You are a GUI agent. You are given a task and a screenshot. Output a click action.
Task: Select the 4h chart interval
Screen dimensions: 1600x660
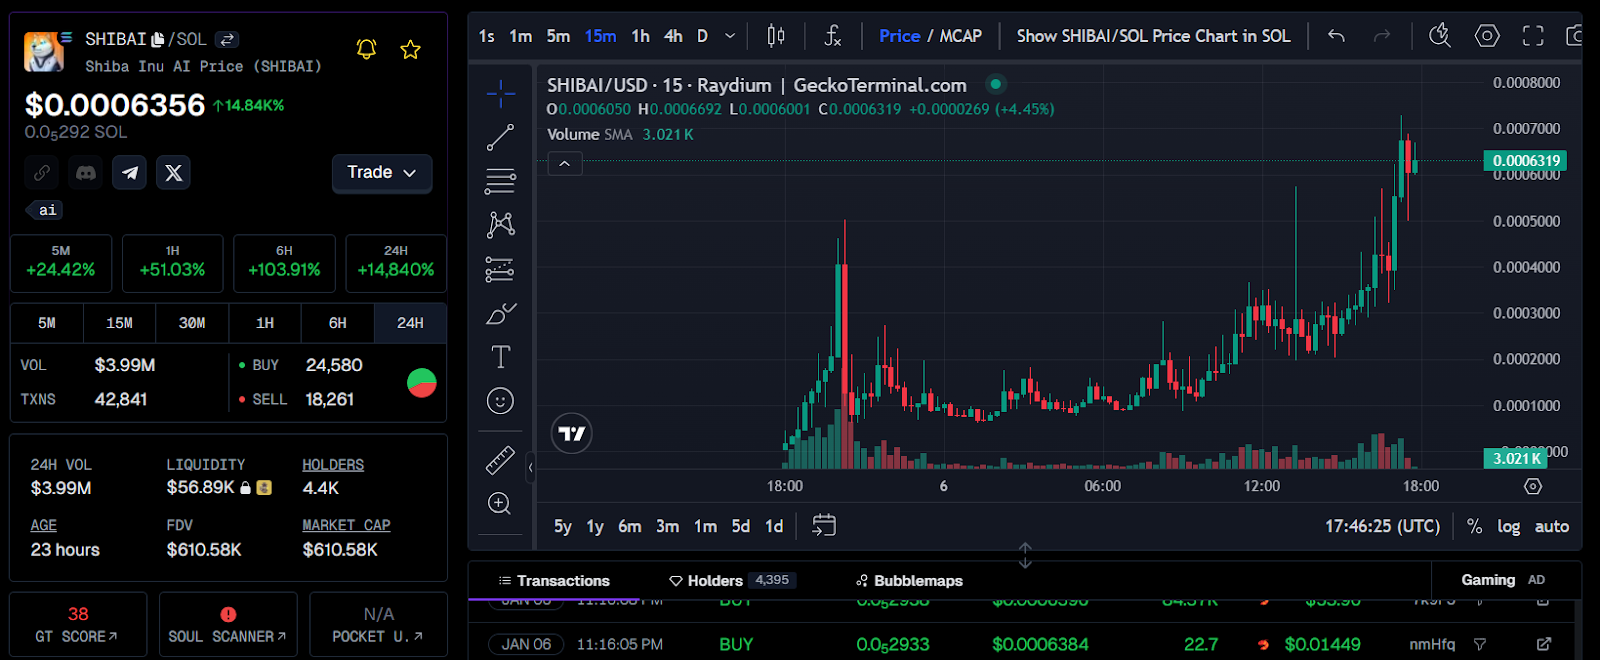(x=673, y=36)
